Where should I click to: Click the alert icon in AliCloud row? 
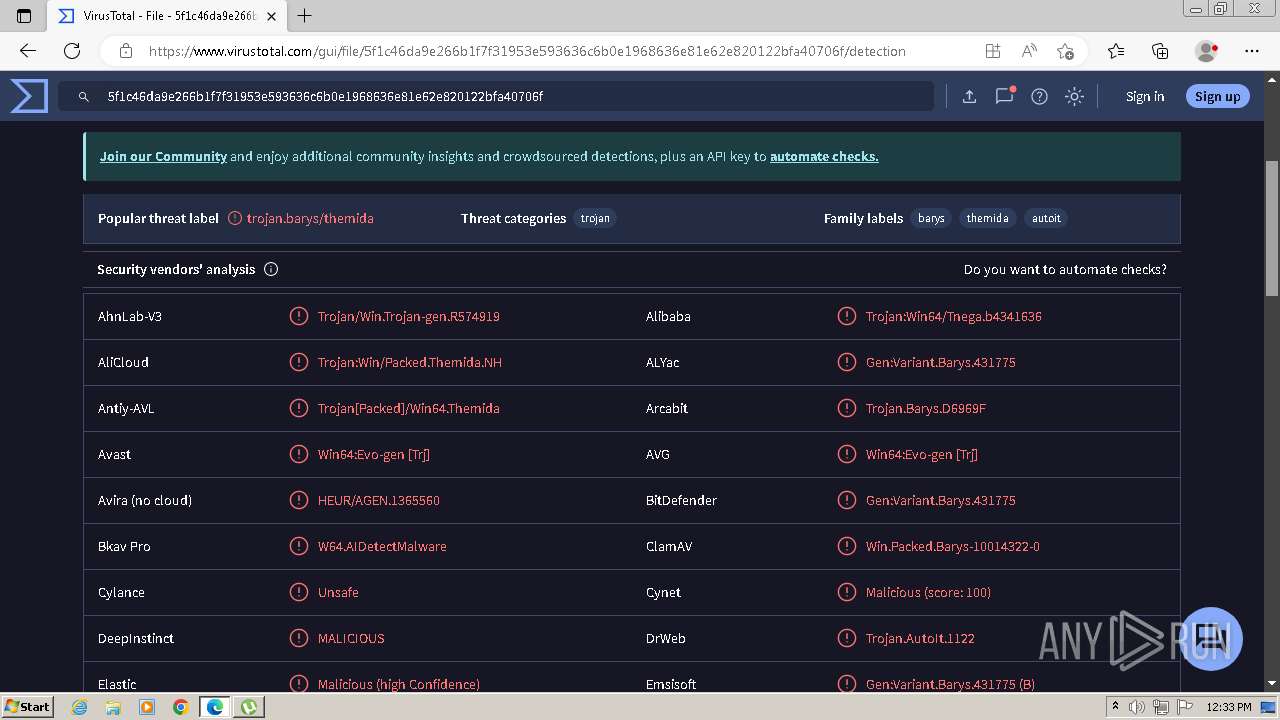298,362
